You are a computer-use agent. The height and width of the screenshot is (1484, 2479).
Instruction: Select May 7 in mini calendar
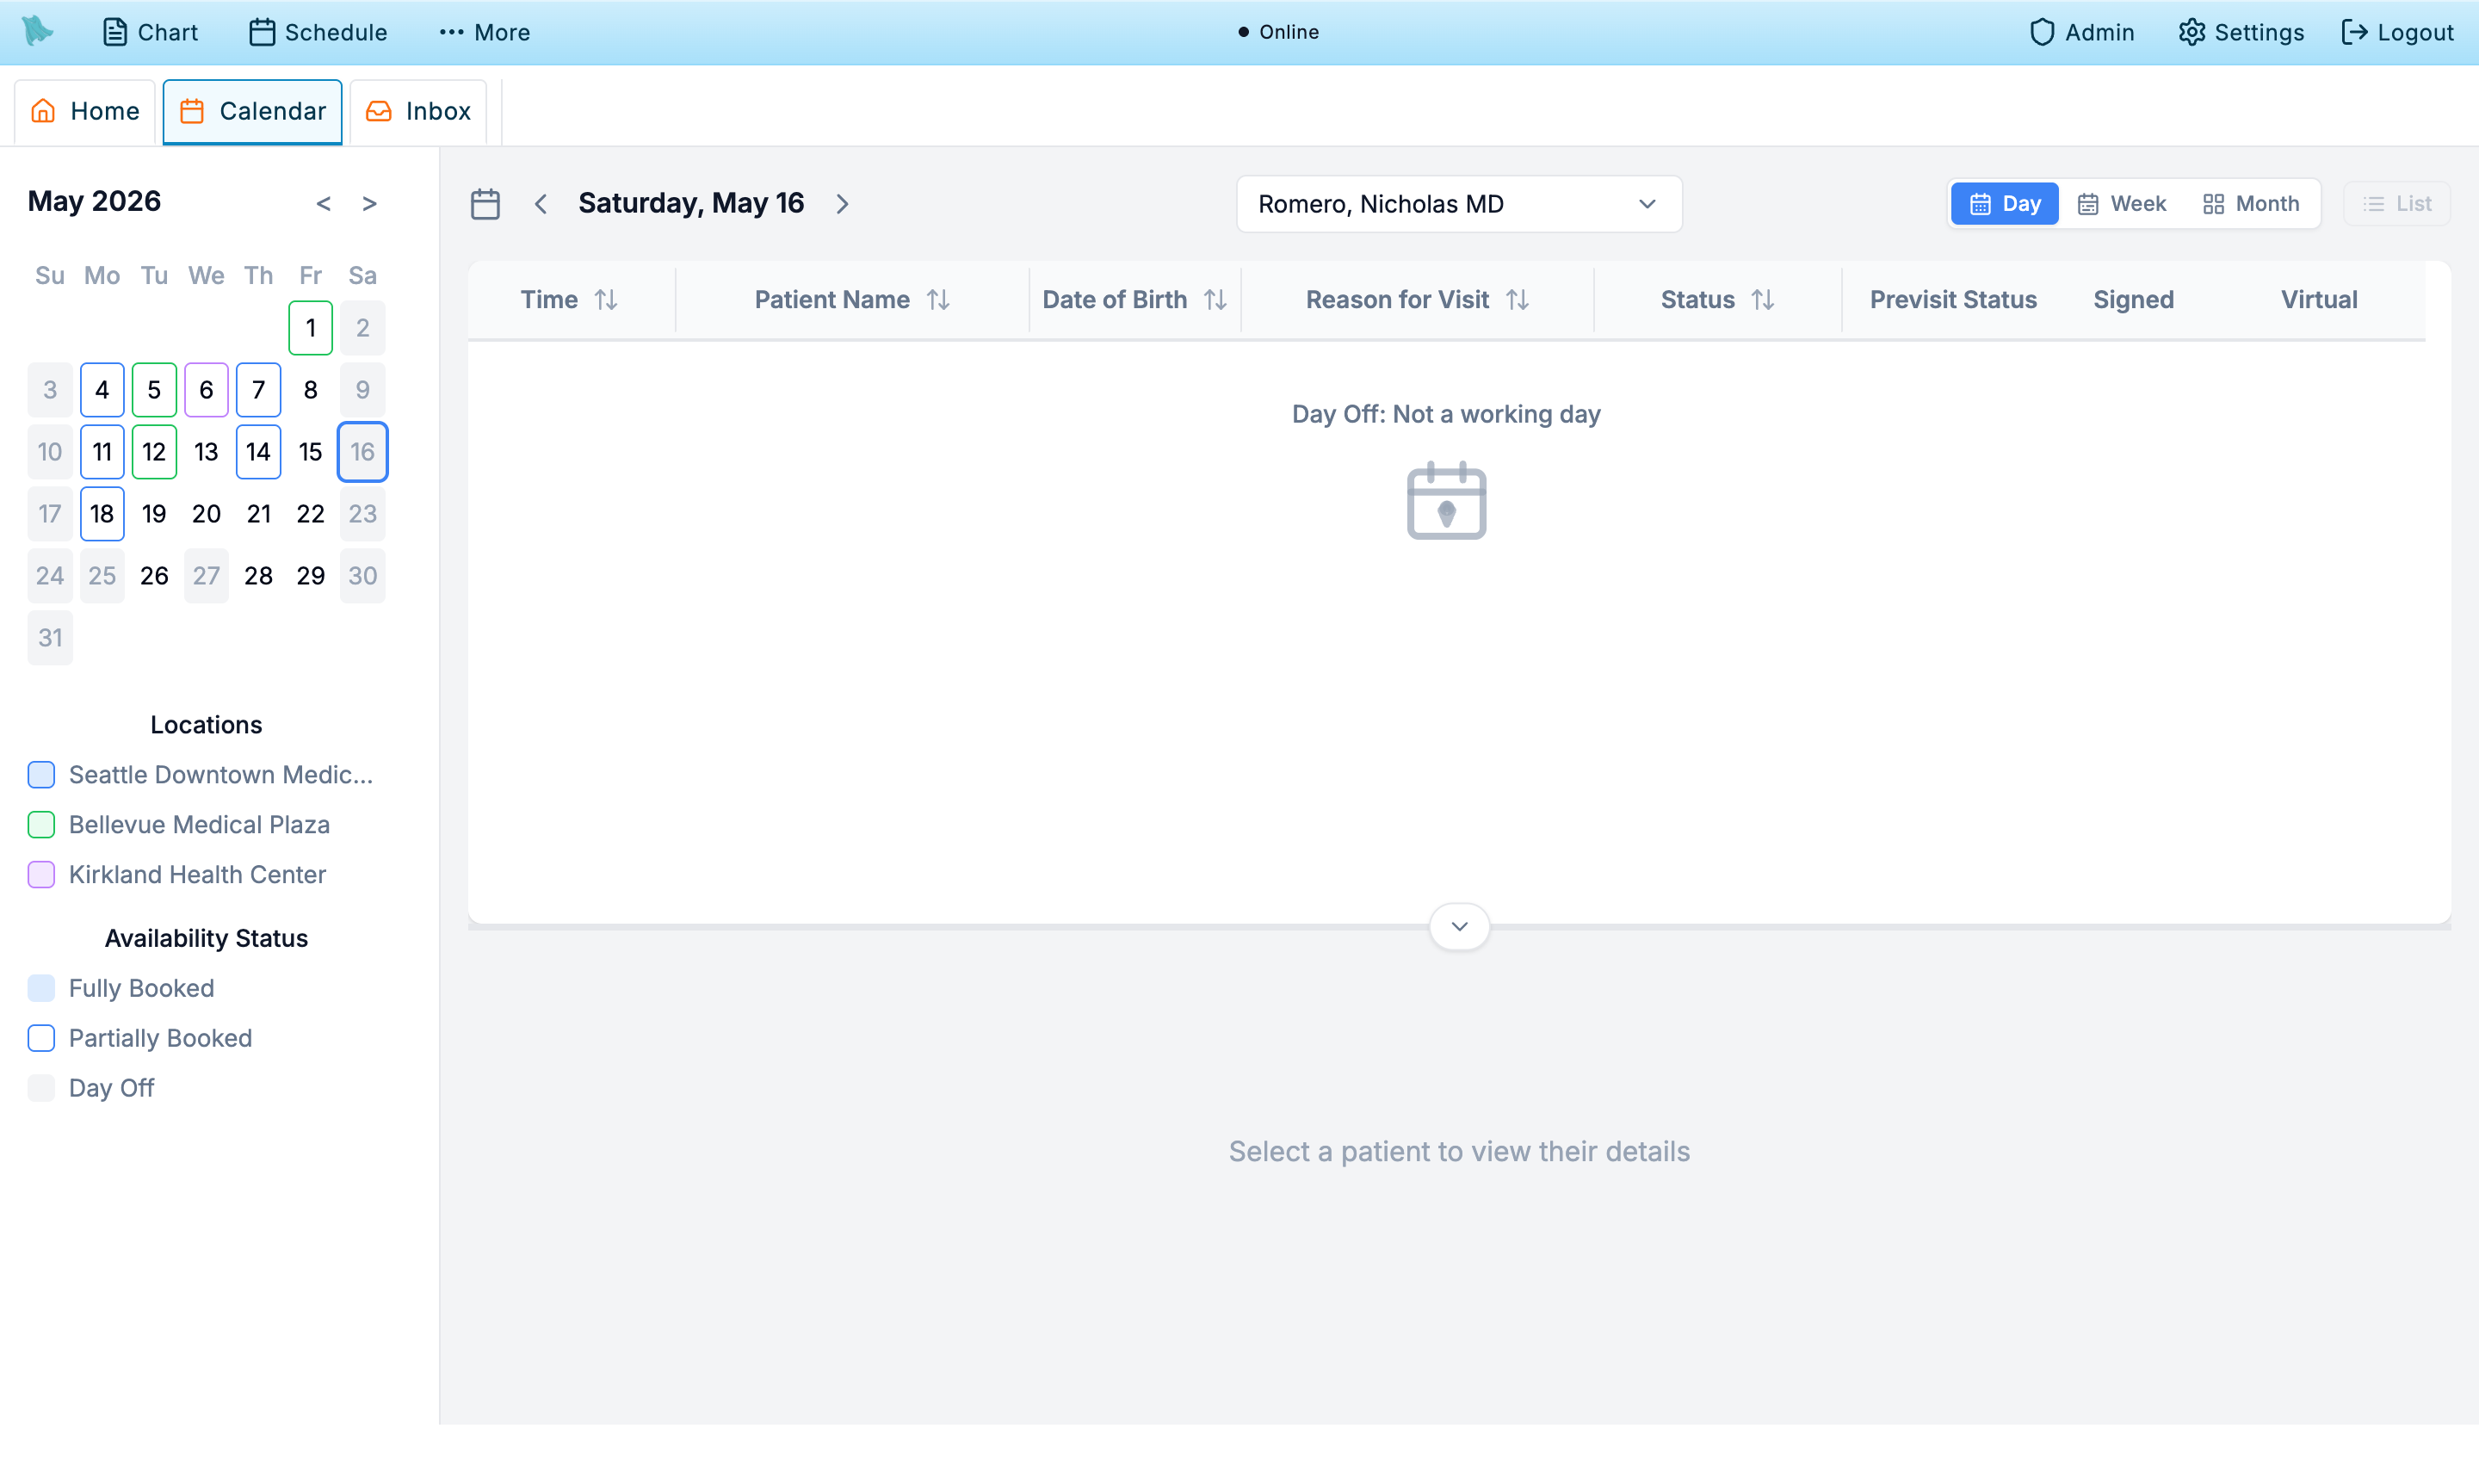click(258, 390)
